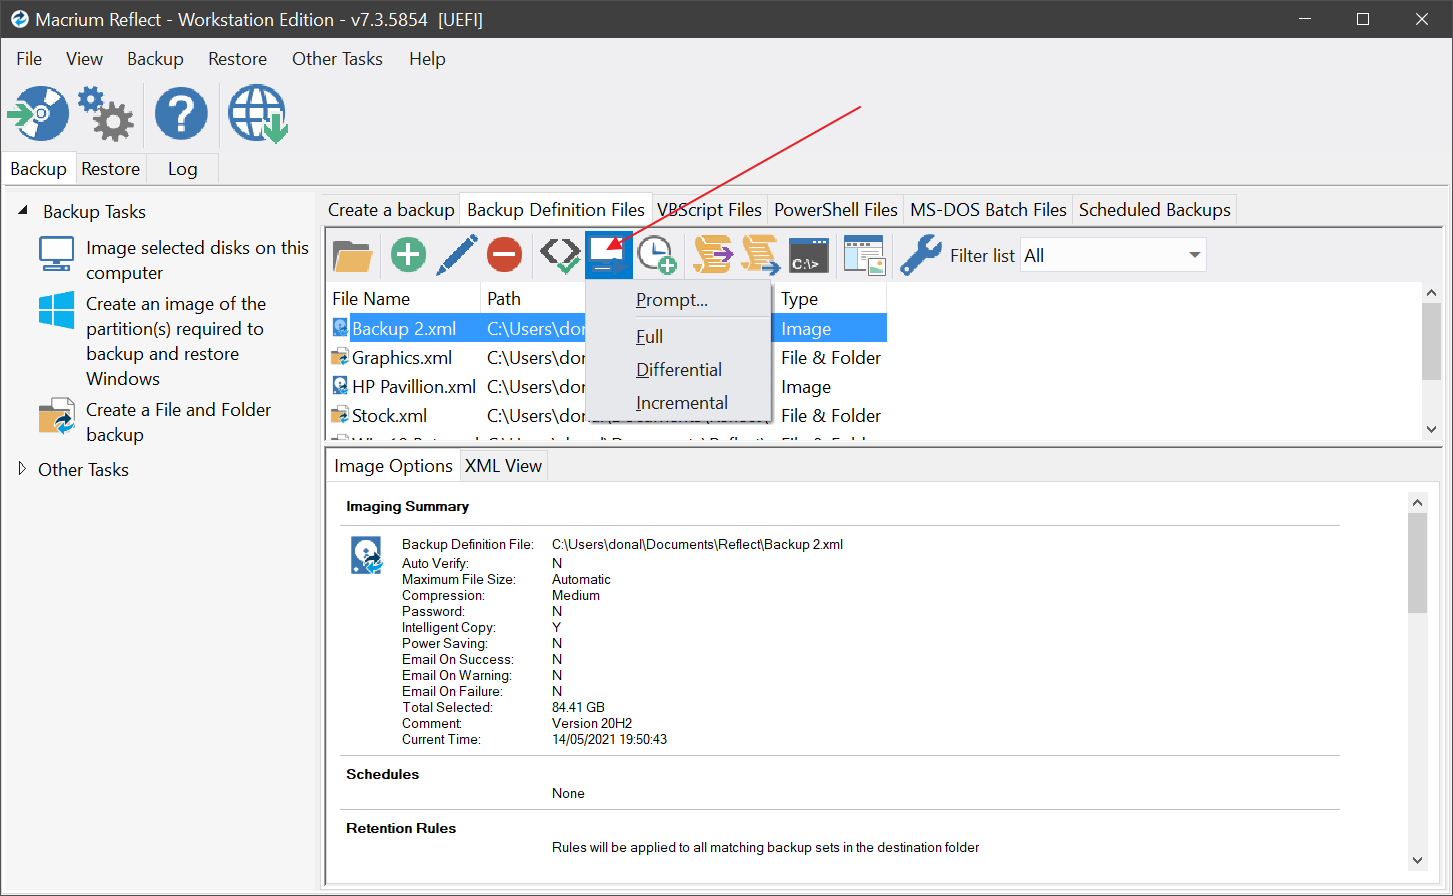Click the green plus add icon
Viewport: 1453px width, 896px height.
(408, 255)
